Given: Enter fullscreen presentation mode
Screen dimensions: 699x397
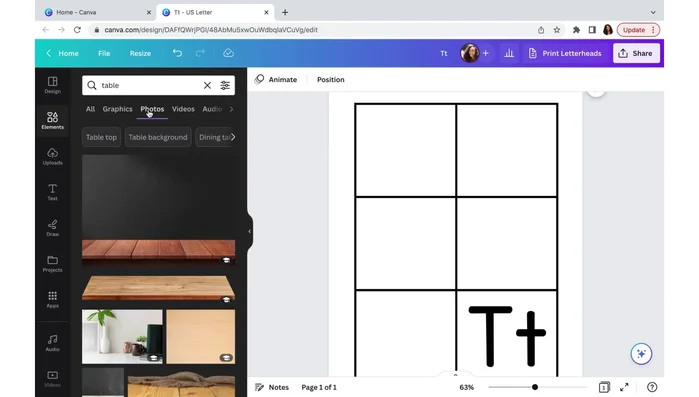Looking at the screenshot, I should pyautogui.click(x=624, y=387).
